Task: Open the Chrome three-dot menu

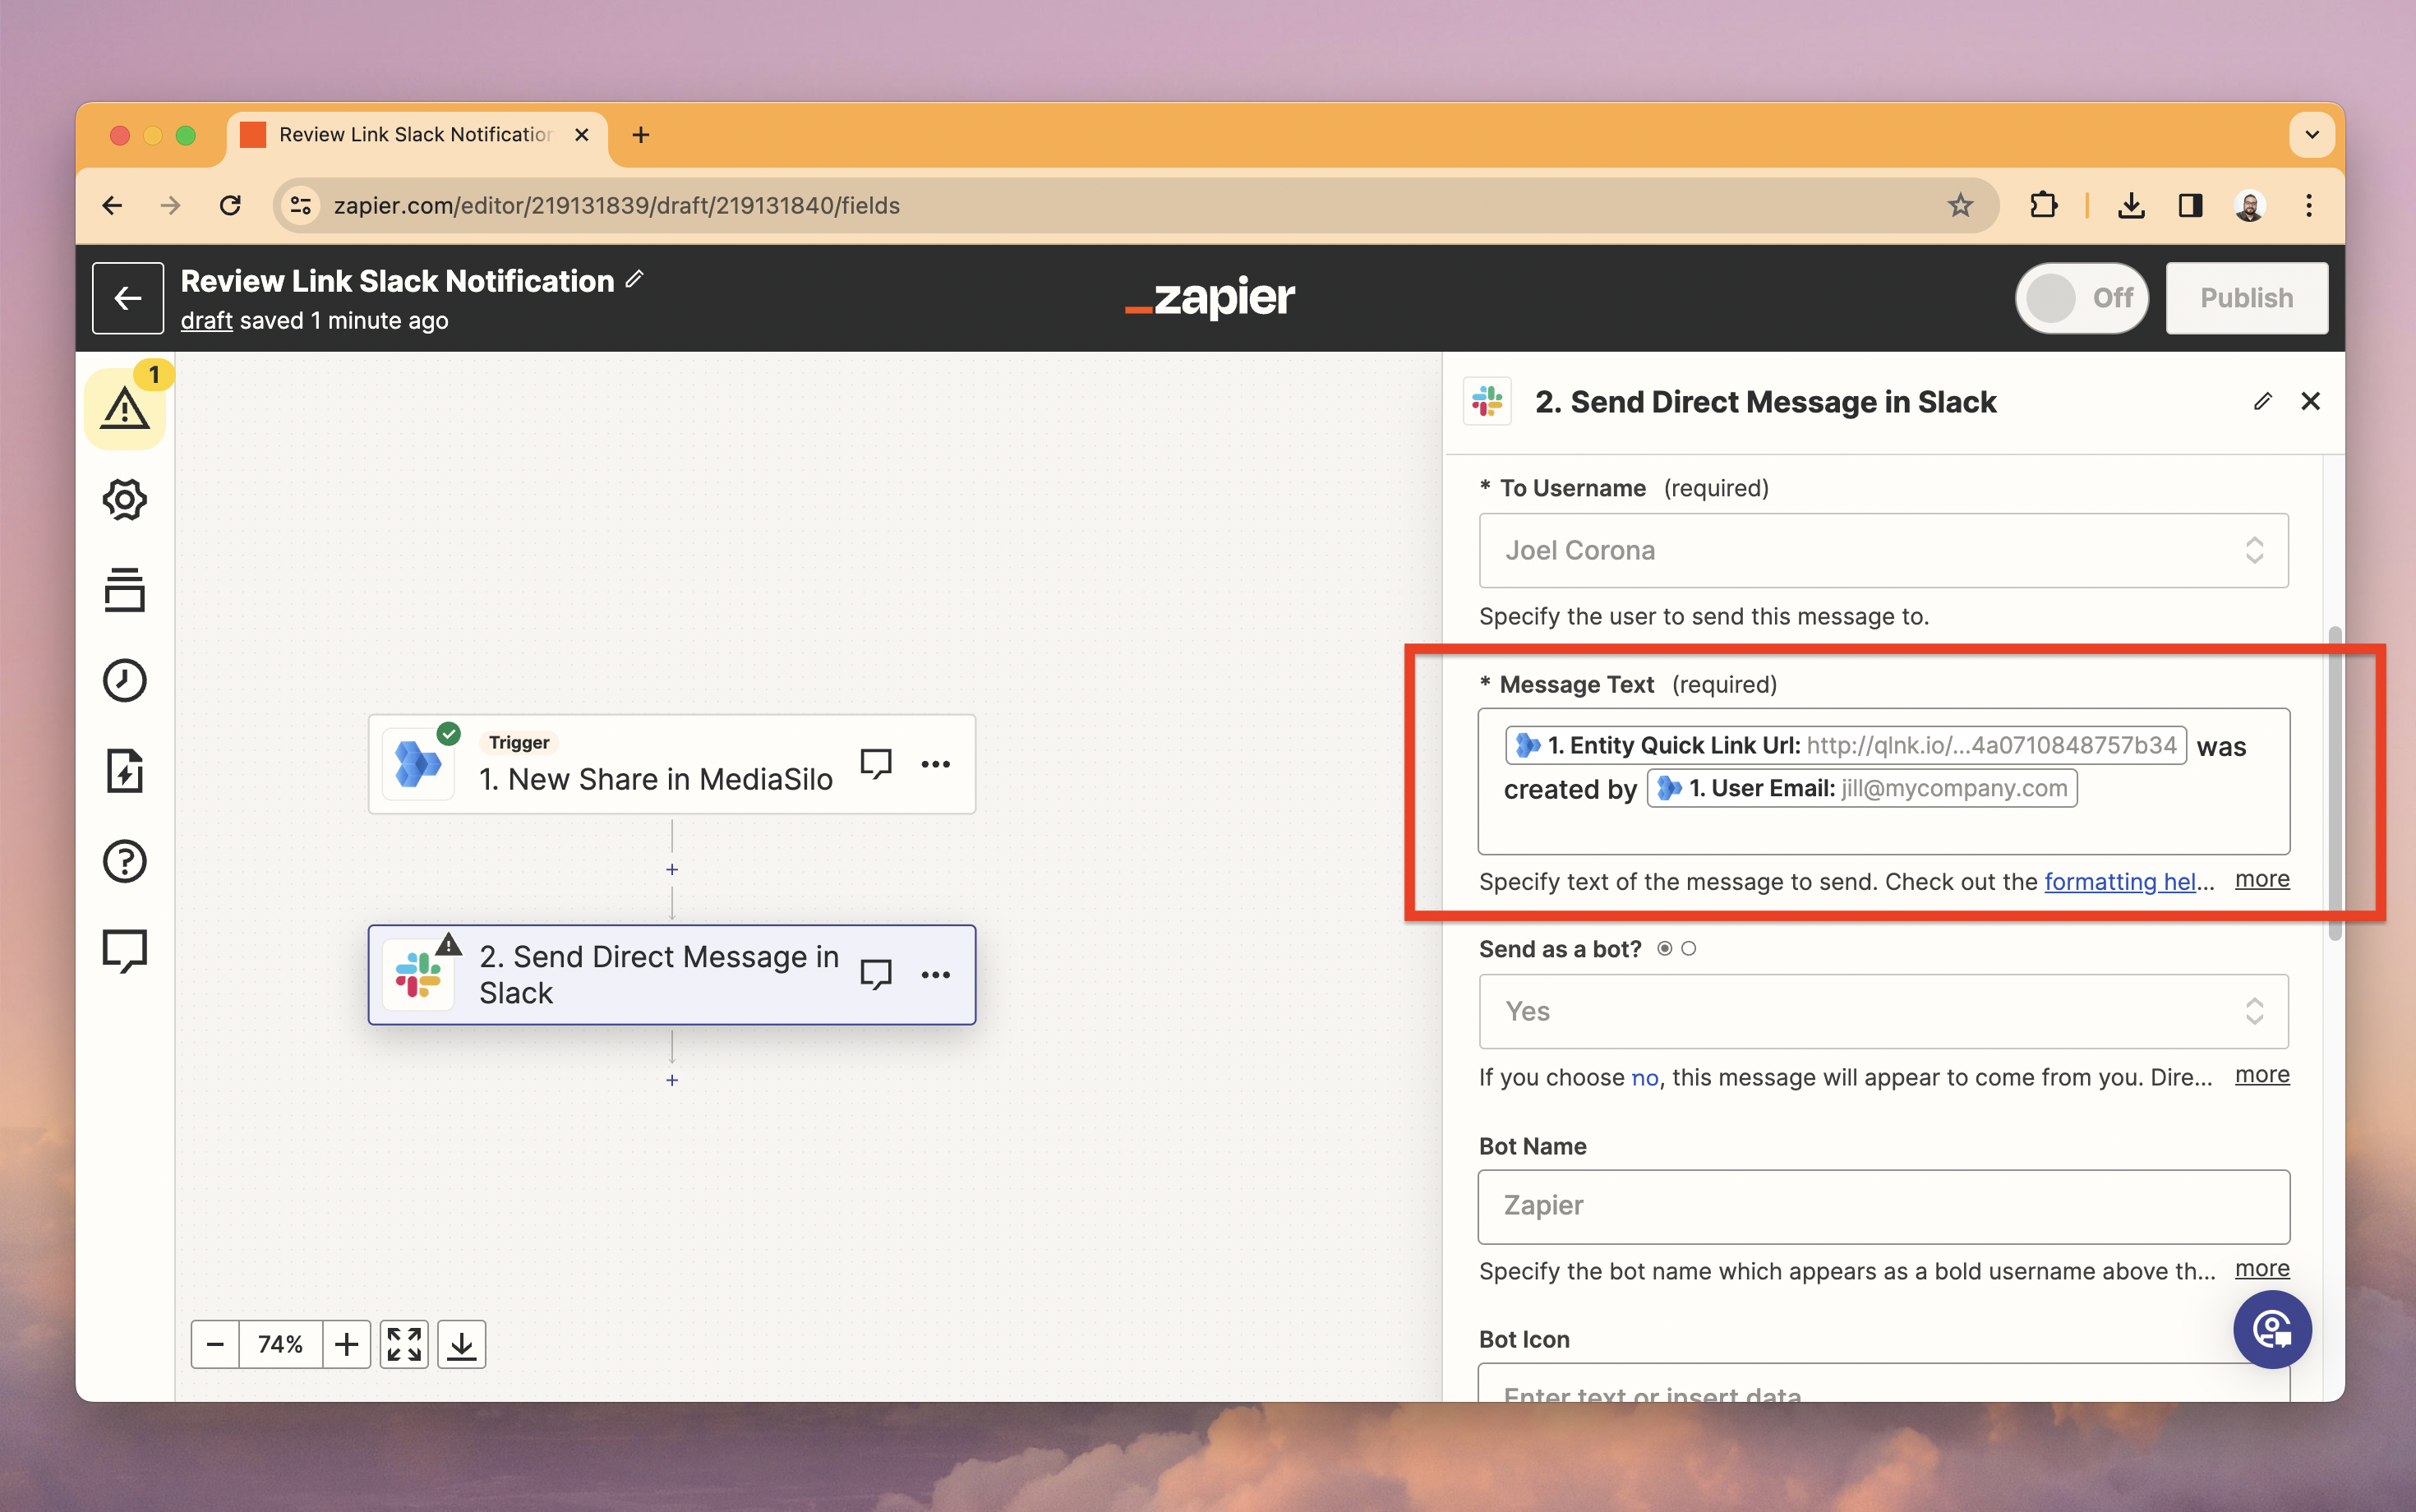Action: [2309, 205]
